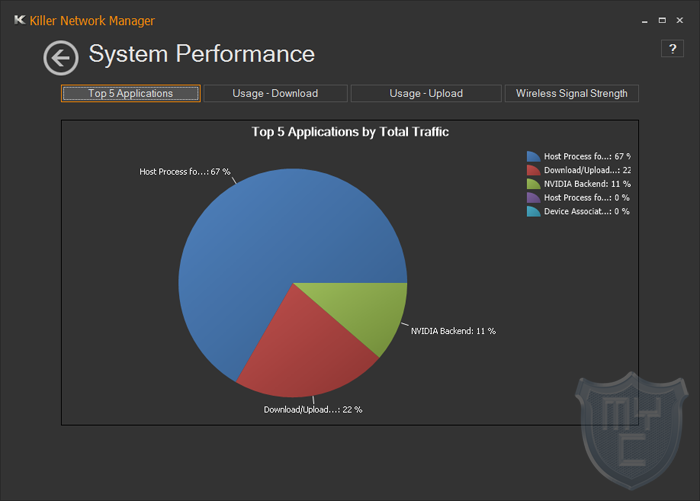Click legend text 'Device Associat...: 0 %'
Viewport: 700px width, 501px height.
[587, 212]
